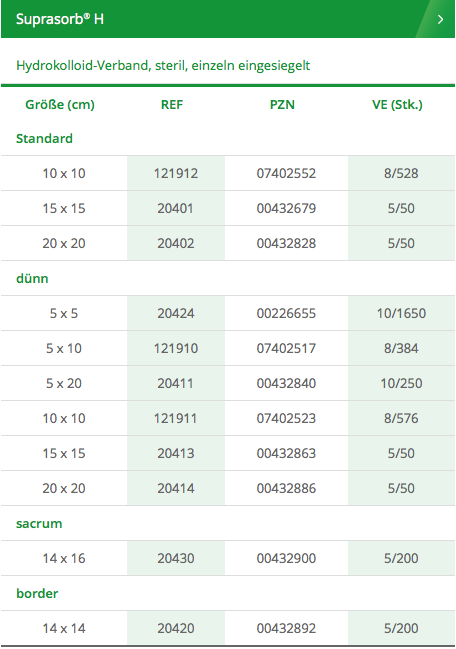Screen dimensions: 456x649
Task: Select PZN 00432892 in border row
Action: click(x=286, y=628)
